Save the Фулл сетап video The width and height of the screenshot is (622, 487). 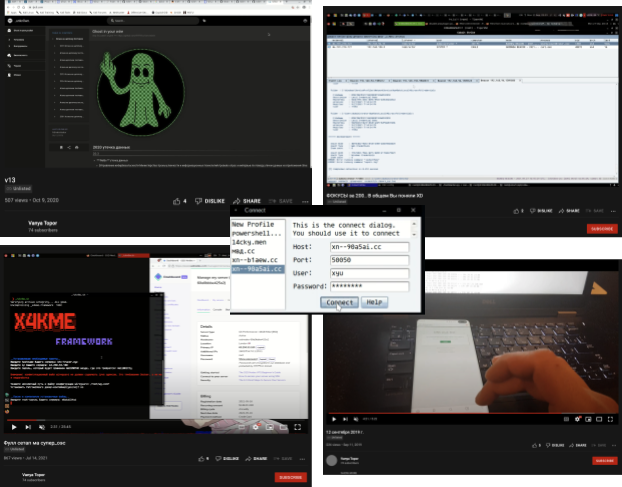[x=283, y=458]
